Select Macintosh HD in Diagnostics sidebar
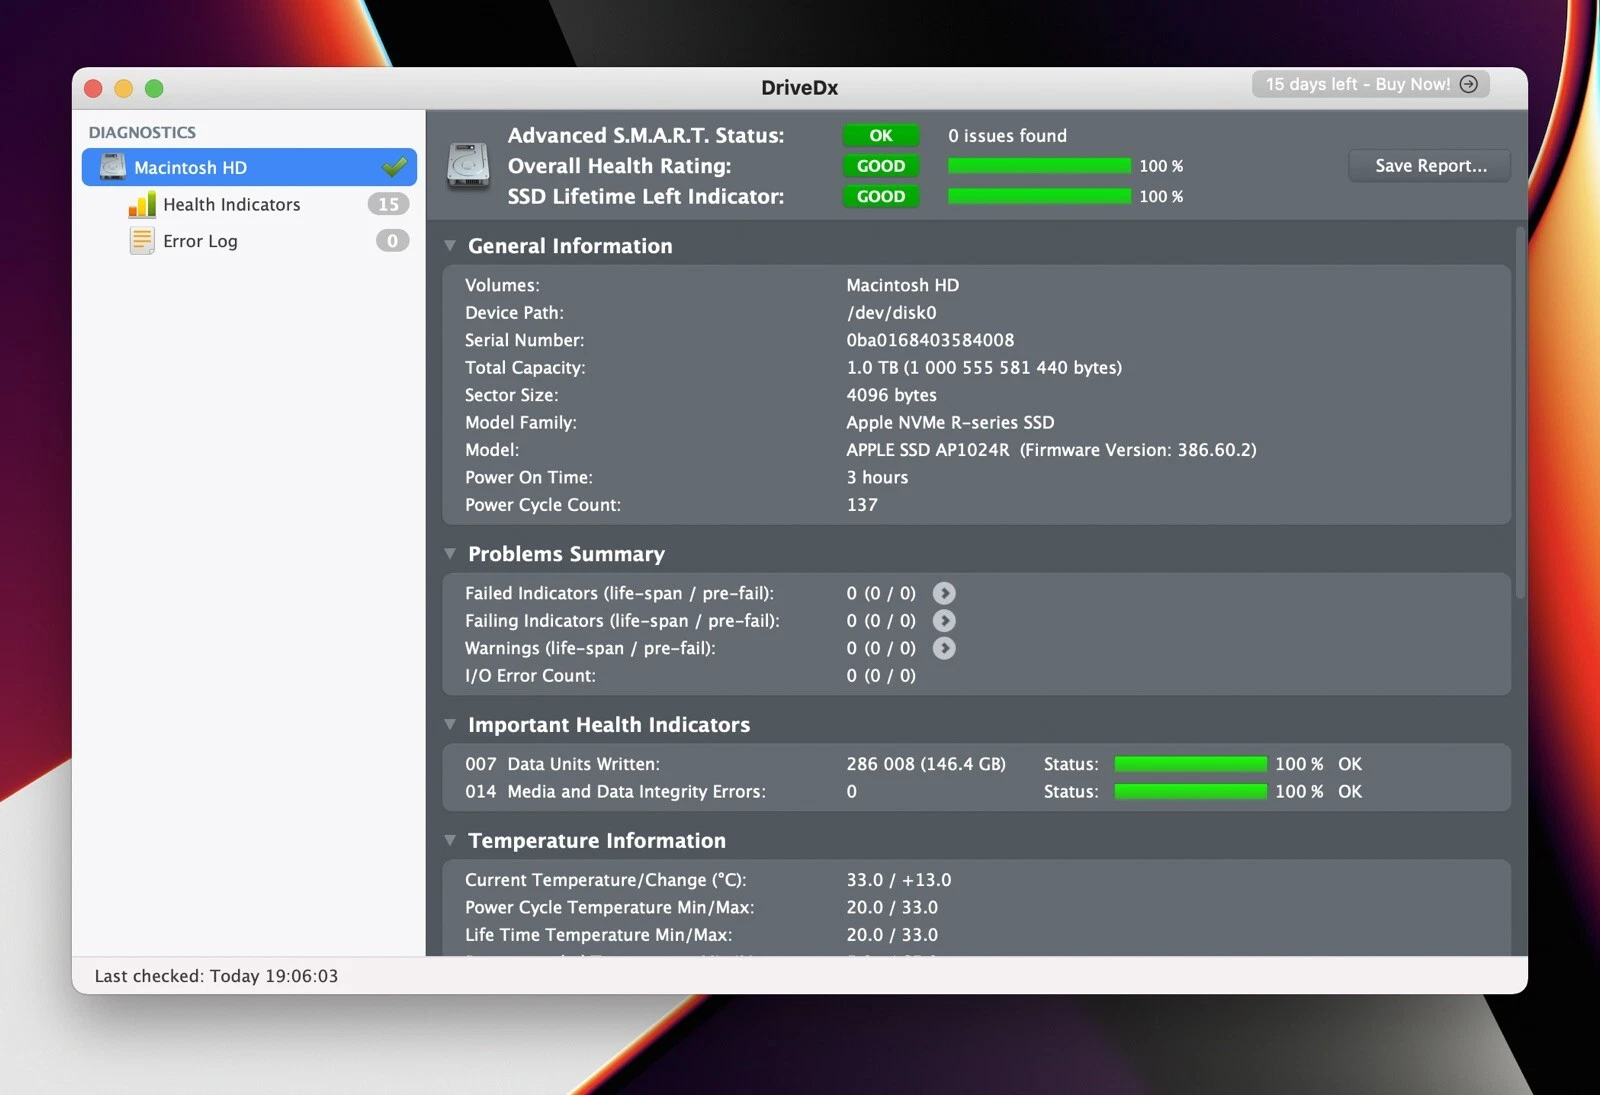The width and height of the screenshot is (1600, 1095). coord(249,167)
